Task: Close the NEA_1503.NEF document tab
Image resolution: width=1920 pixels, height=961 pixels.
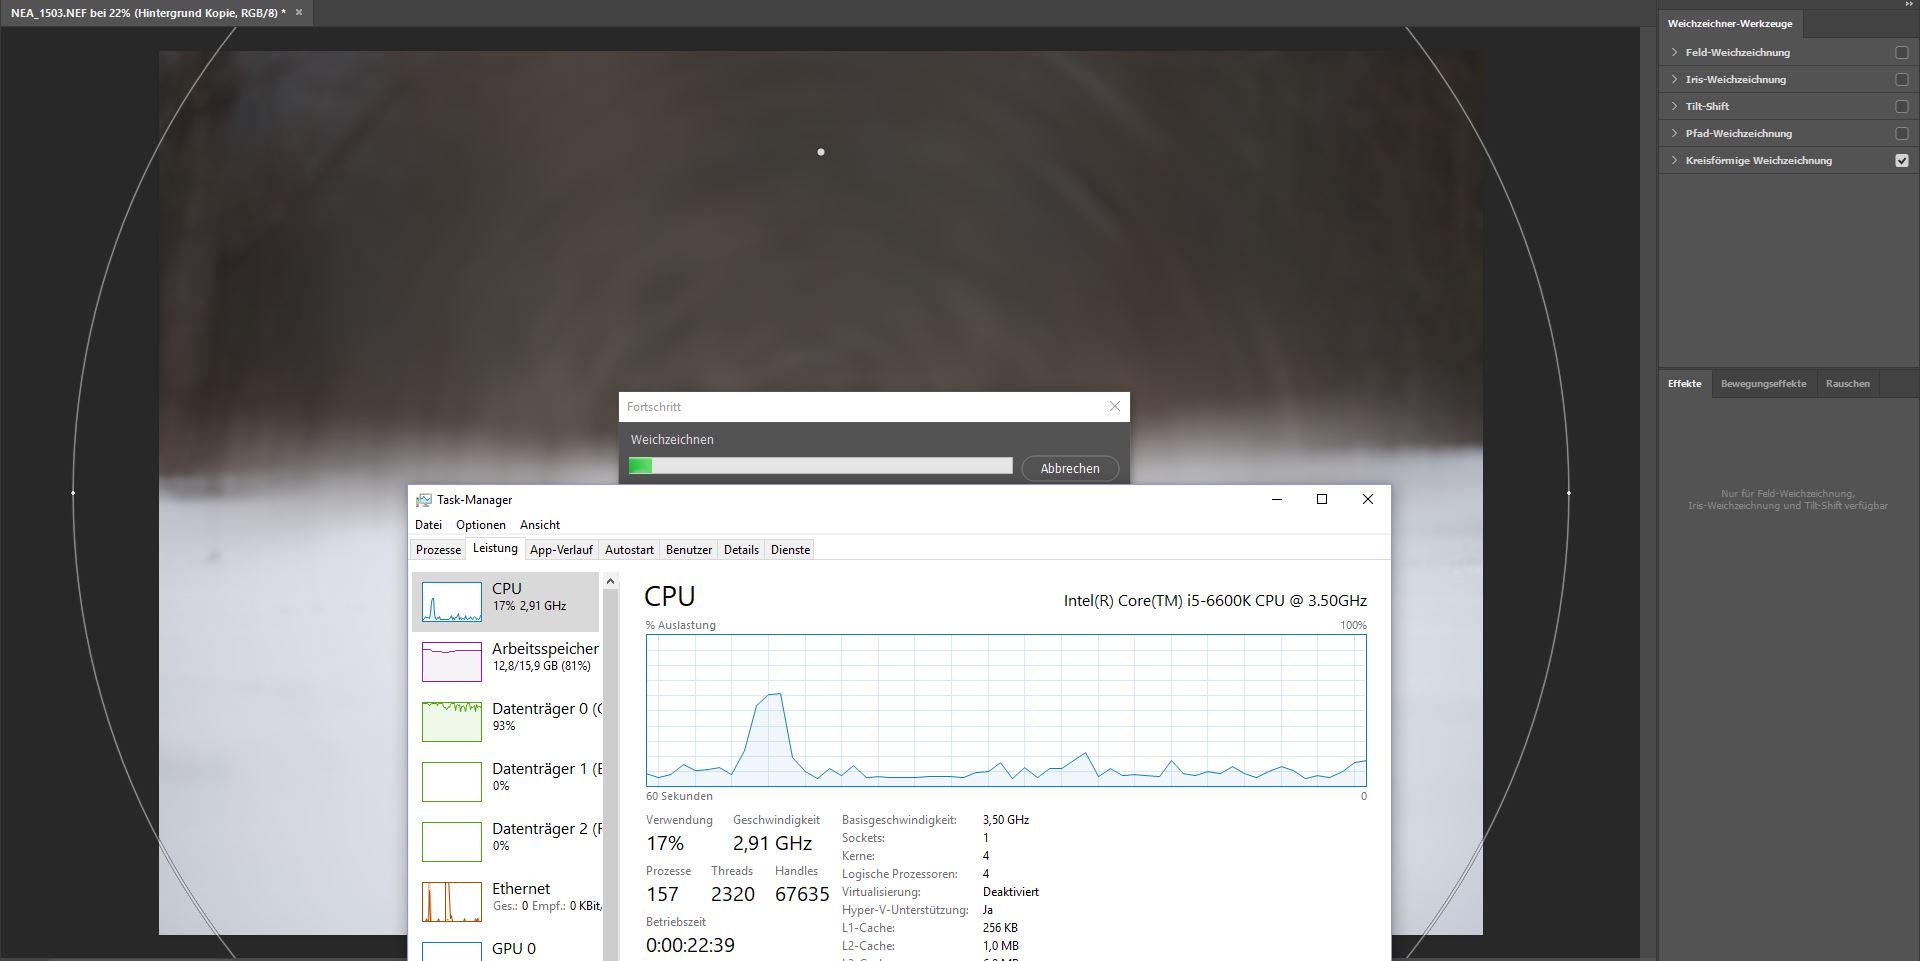Action: tap(298, 12)
